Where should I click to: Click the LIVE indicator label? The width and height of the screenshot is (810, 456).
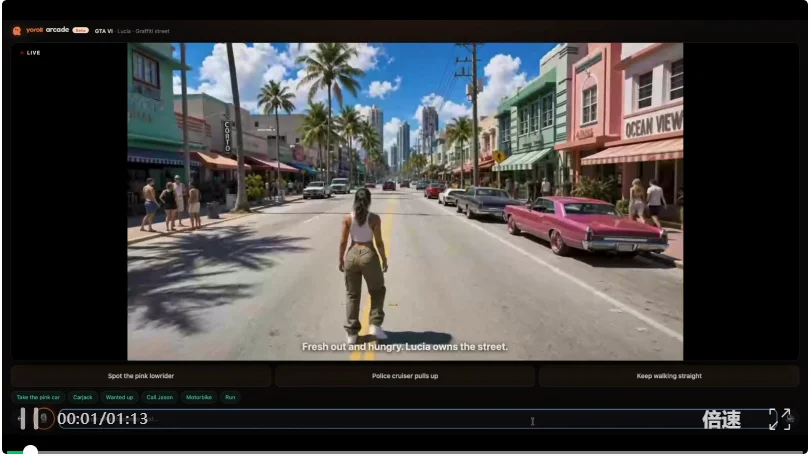pyautogui.click(x=30, y=53)
